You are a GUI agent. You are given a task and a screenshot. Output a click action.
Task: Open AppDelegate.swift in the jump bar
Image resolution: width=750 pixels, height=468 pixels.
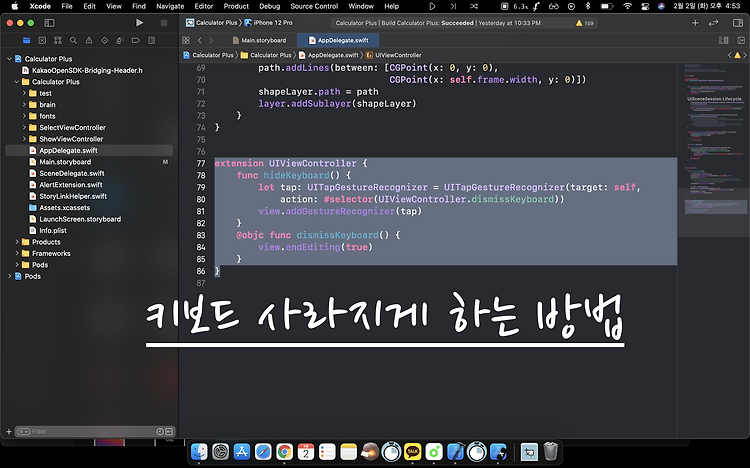[329, 55]
